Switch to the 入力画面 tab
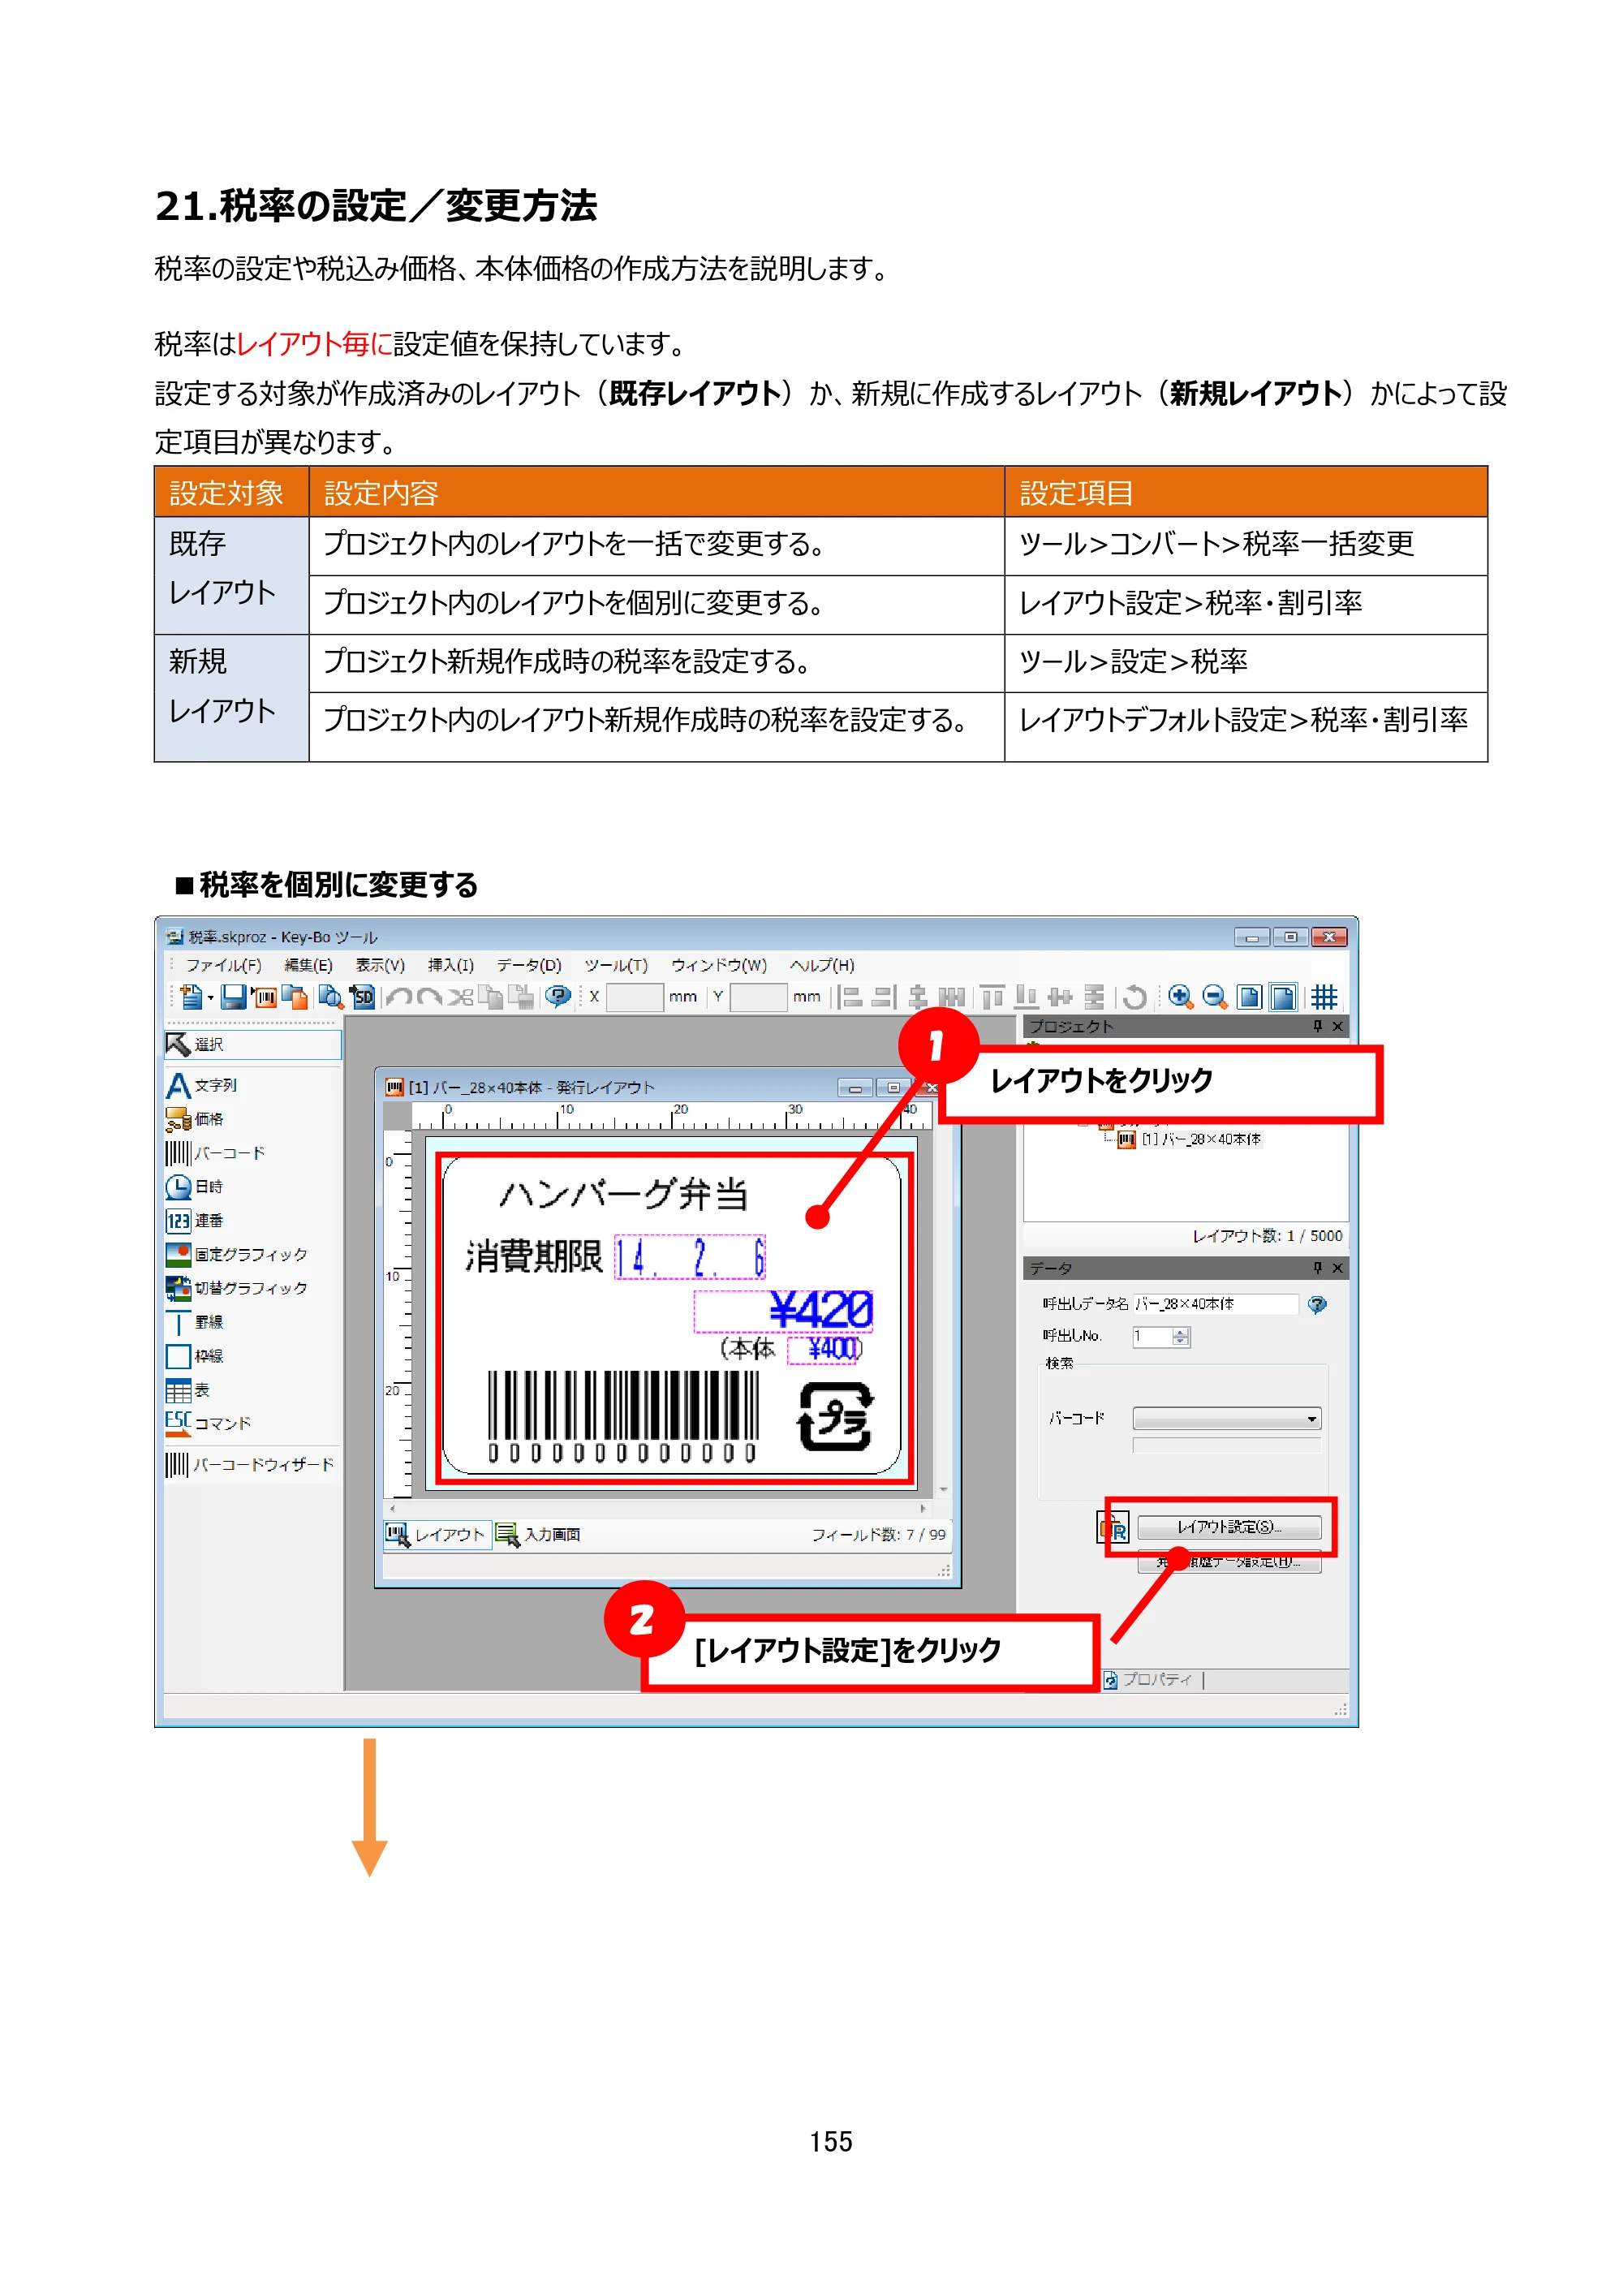Screen dimensions: 1623x2296 point(539,1535)
